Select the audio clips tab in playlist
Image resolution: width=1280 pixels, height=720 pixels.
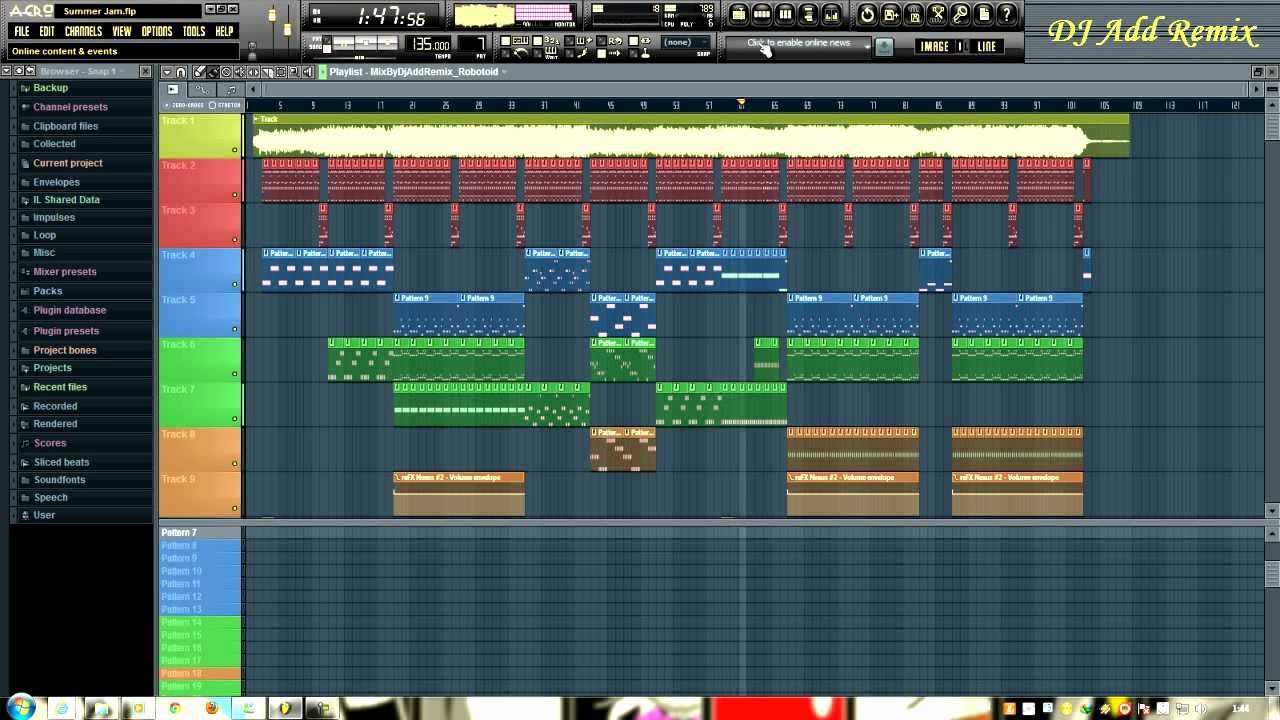pos(172,90)
